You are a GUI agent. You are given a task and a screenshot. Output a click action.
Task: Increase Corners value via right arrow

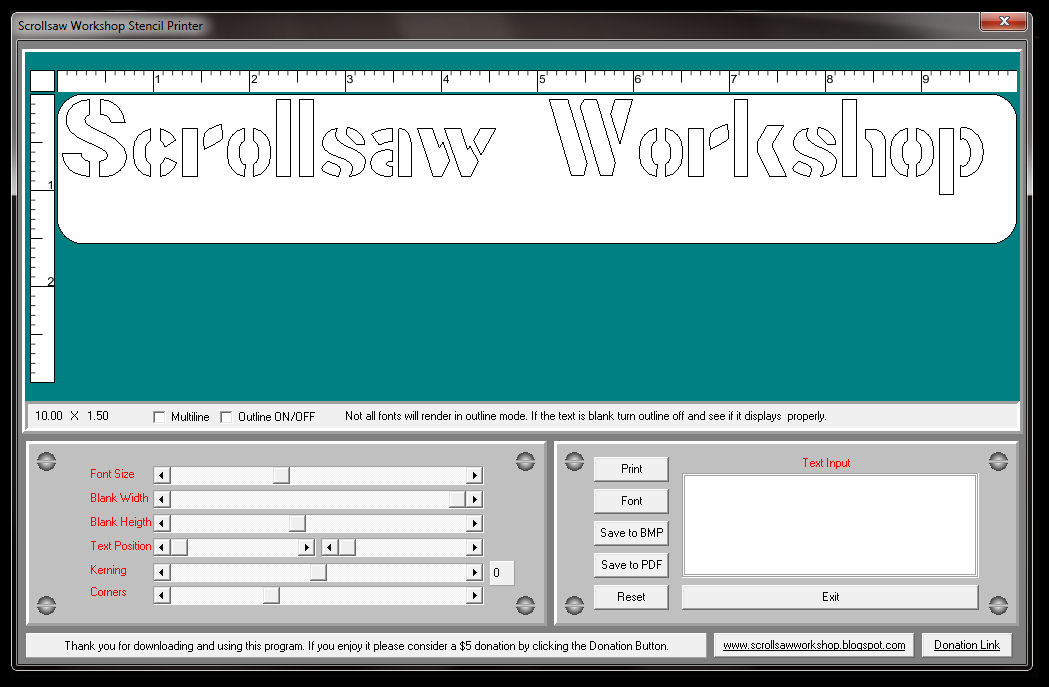tap(474, 593)
